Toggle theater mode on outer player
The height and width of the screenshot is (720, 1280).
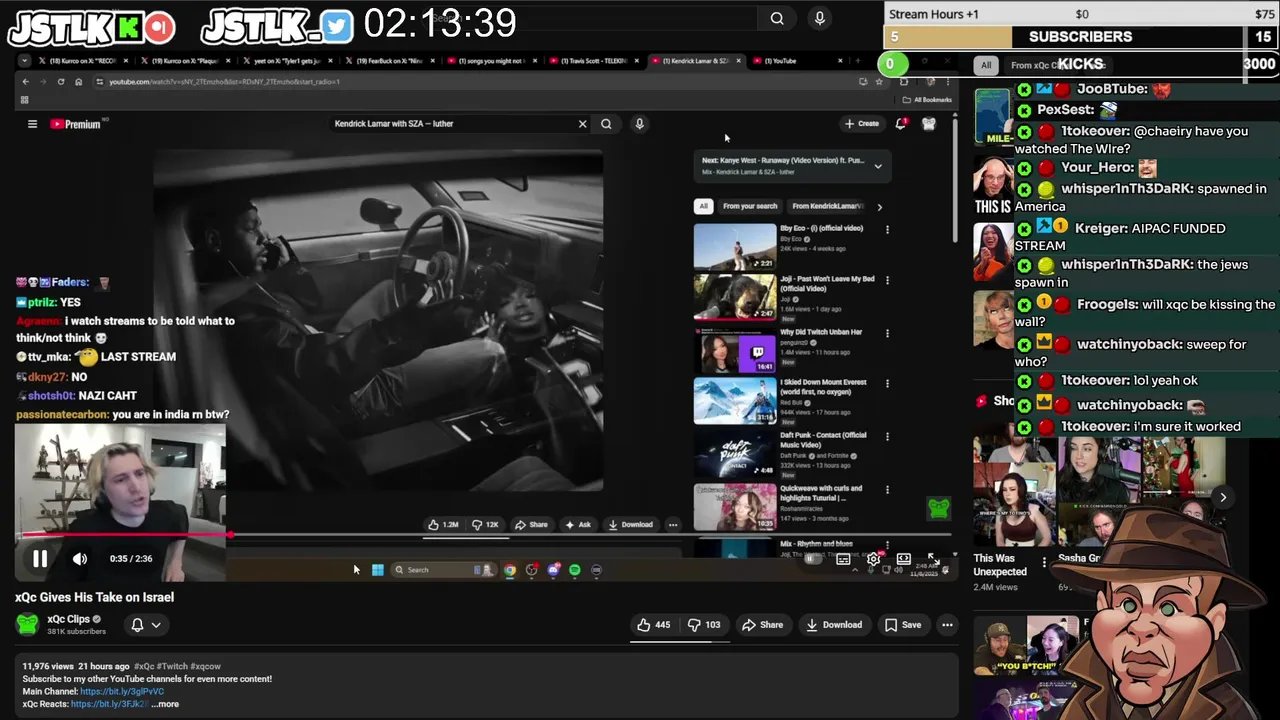tap(904, 559)
